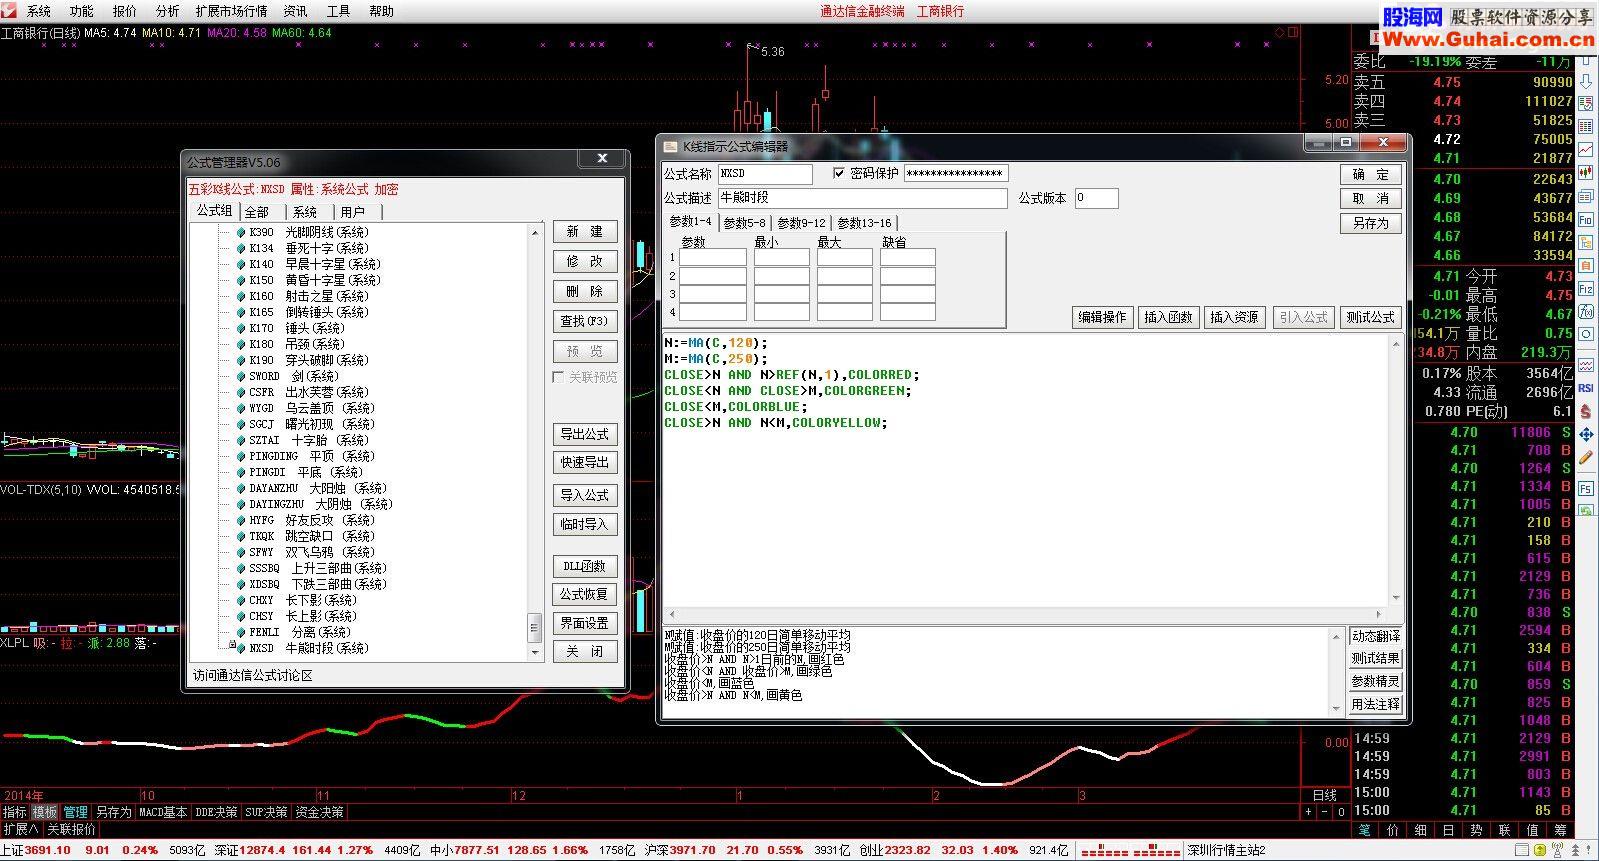This screenshot has width=1599, height=861.
Task: Open the 访问通达信公式讨论区 link
Action: (253, 675)
